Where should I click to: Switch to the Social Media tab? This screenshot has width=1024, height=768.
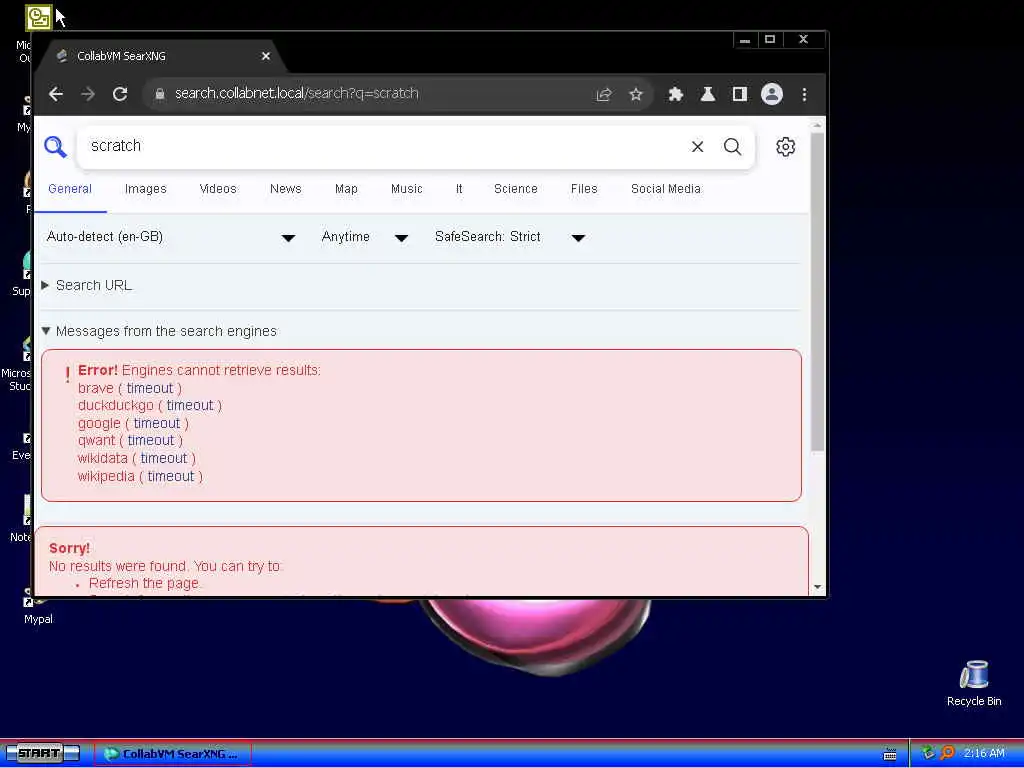click(x=665, y=189)
